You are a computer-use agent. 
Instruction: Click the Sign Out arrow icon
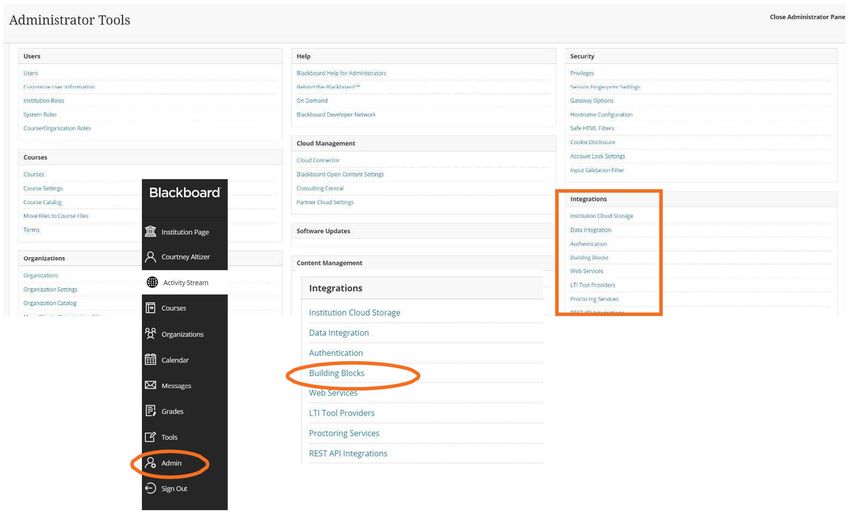coord(151,488)
